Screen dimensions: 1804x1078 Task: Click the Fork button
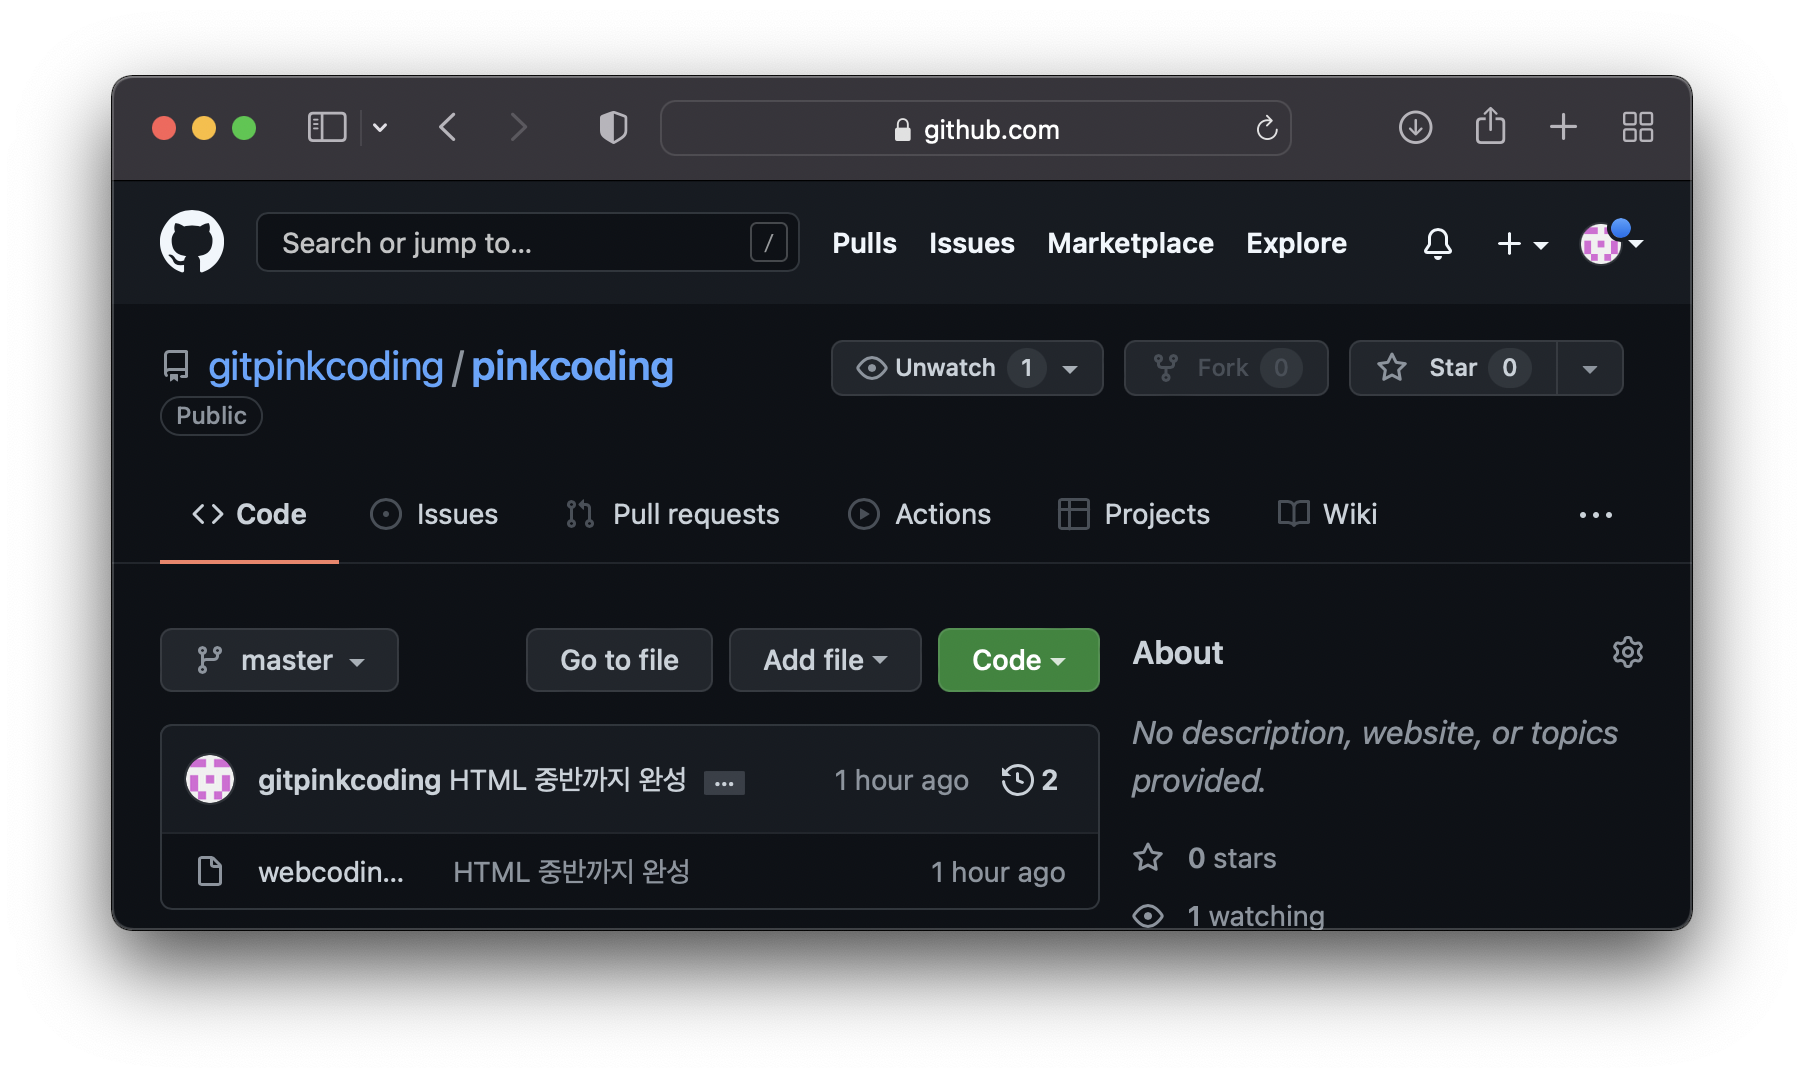click(1226, 368)
